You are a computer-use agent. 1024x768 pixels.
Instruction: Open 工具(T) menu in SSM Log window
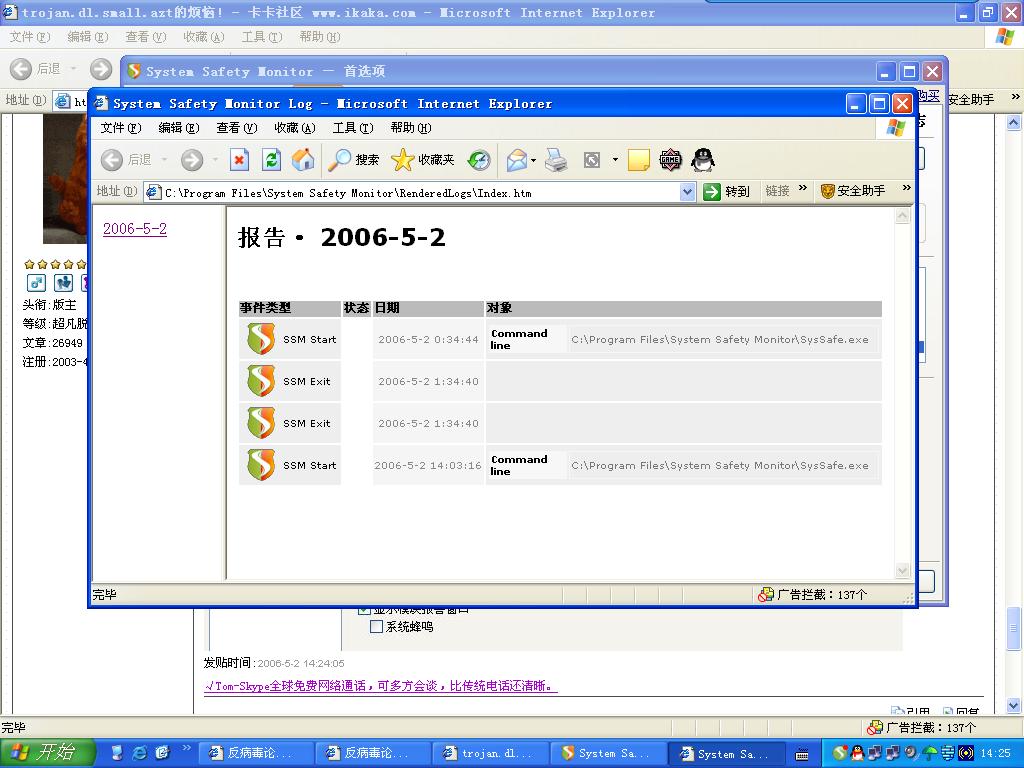click(353, 128)
